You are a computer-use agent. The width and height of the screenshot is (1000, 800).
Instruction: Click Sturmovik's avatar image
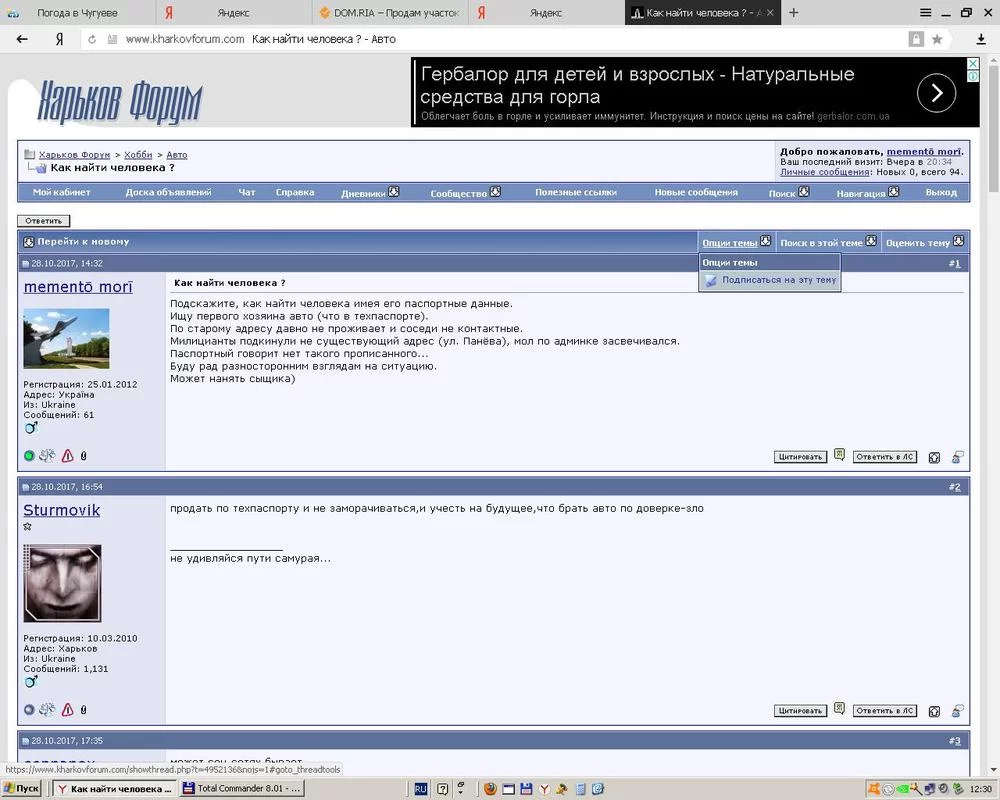[62, 583]
